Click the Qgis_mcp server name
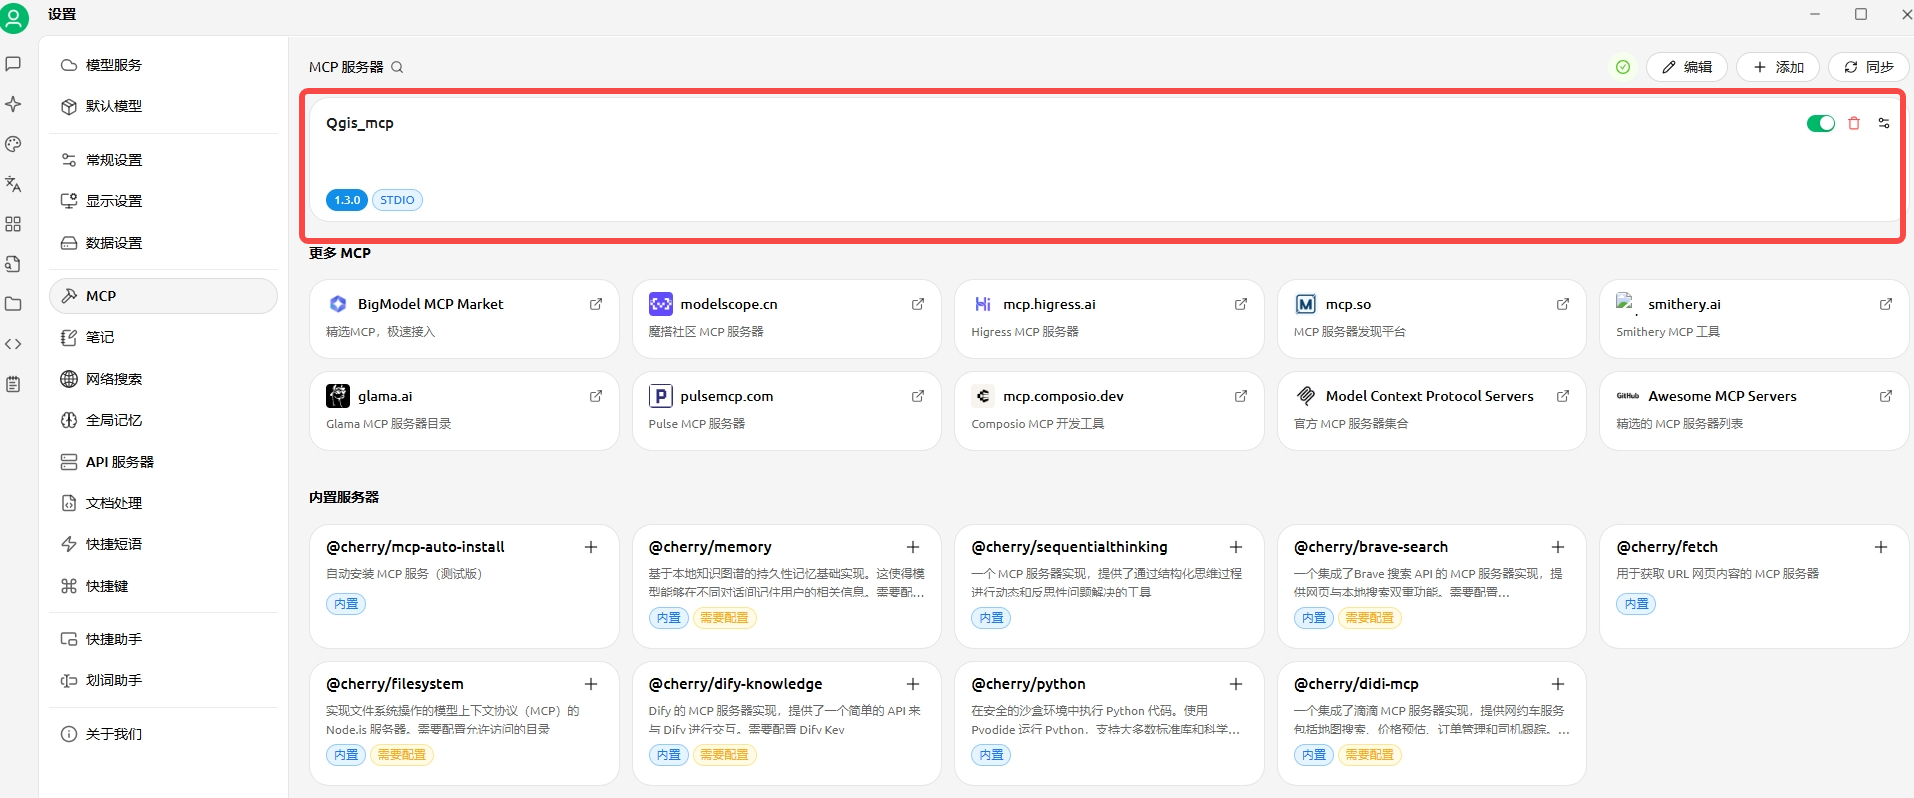1914x798 pixels. [360, 123]
